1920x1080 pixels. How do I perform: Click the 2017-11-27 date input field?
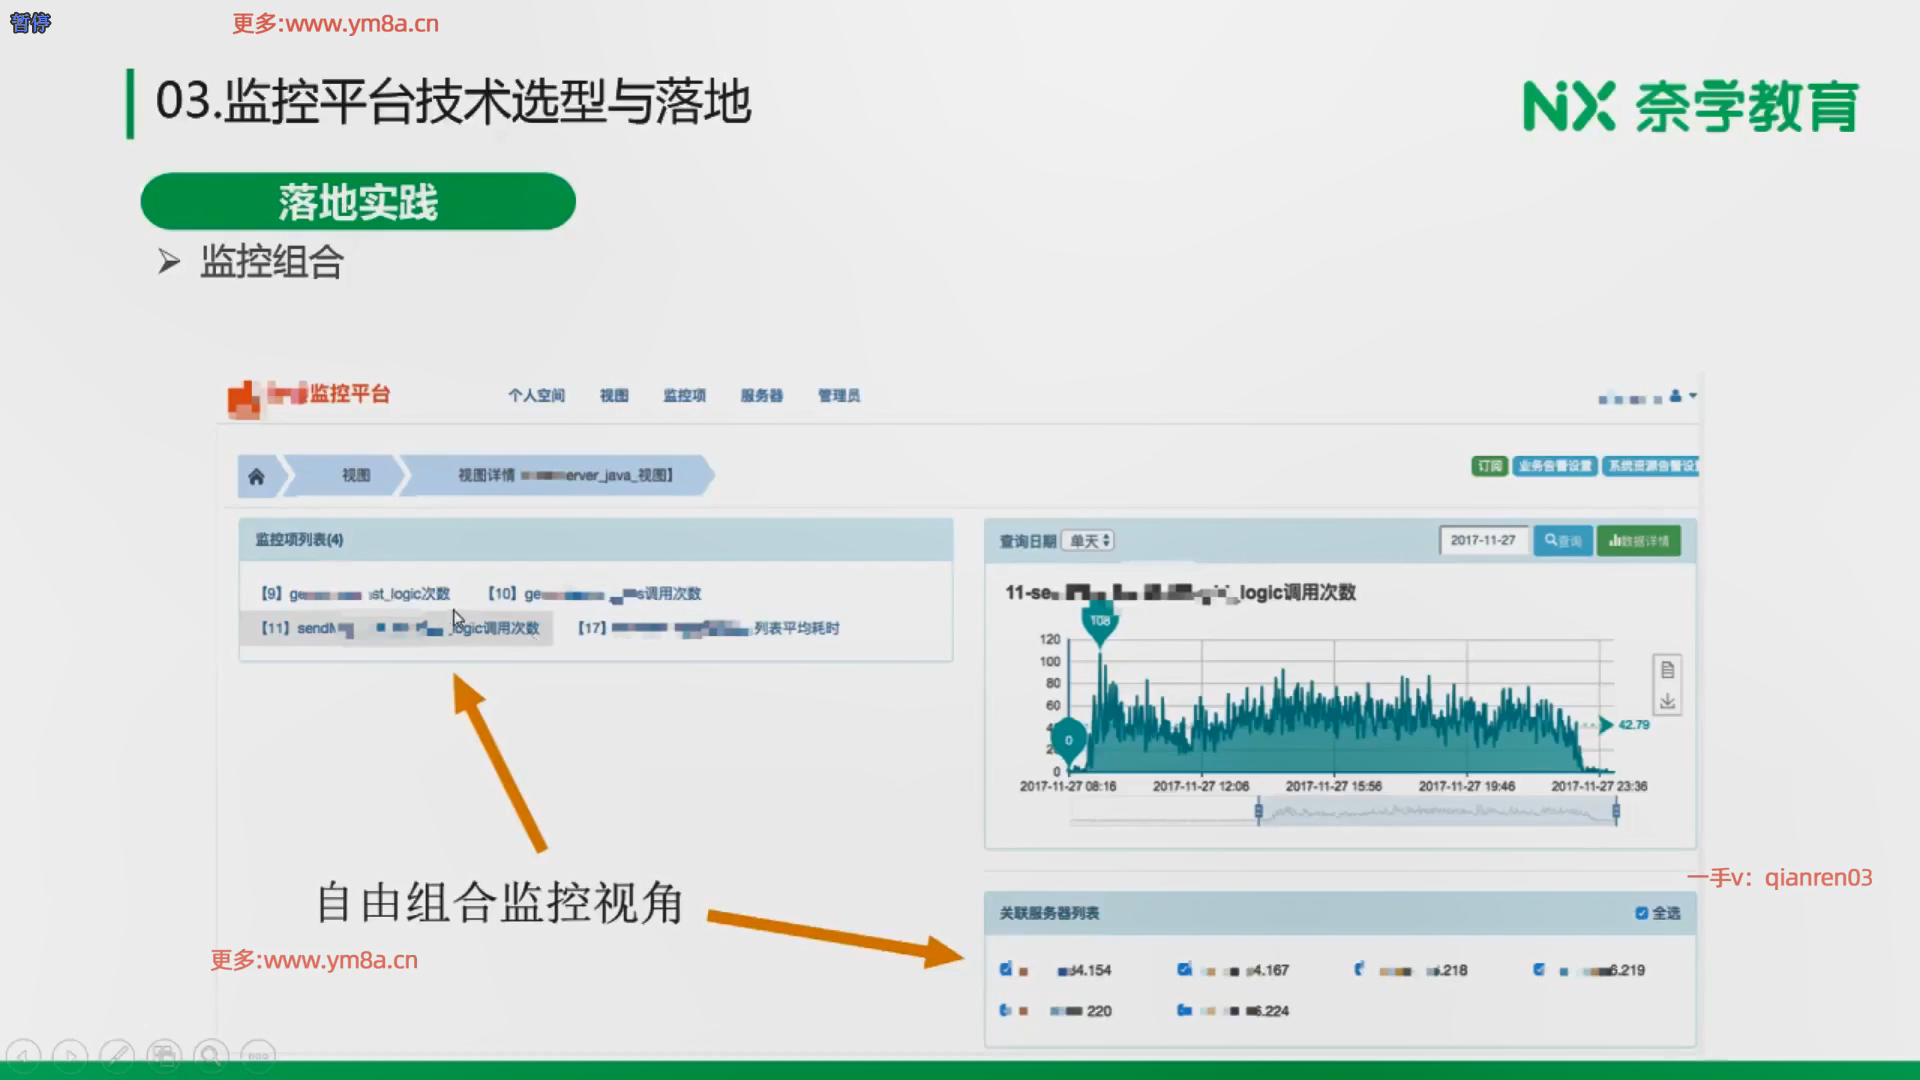point(1483,541)
